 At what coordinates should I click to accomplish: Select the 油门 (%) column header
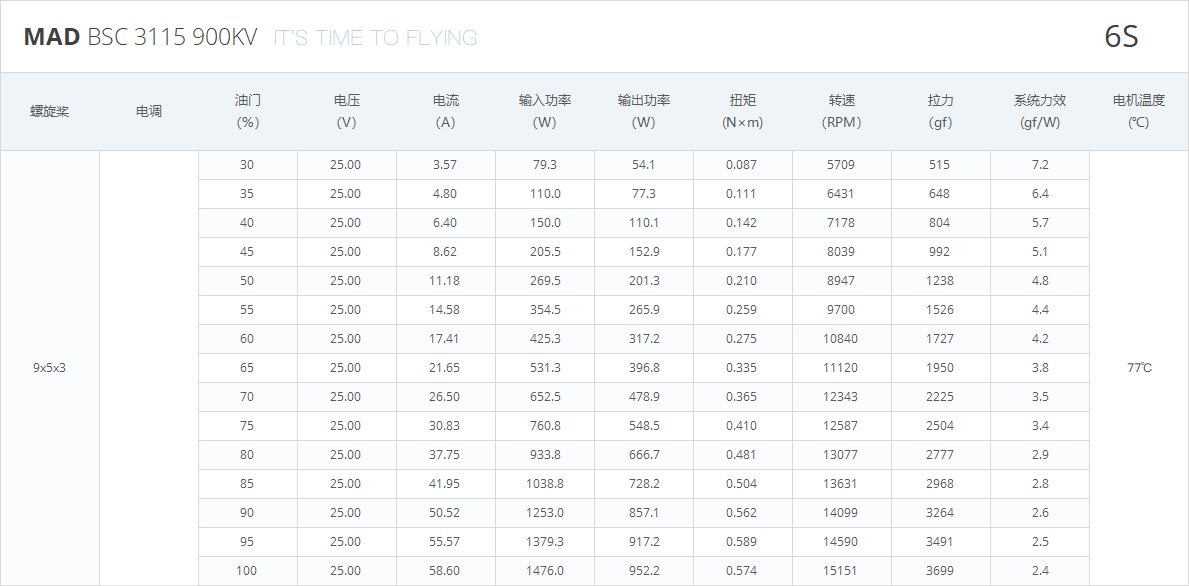(x=248, y=111)
